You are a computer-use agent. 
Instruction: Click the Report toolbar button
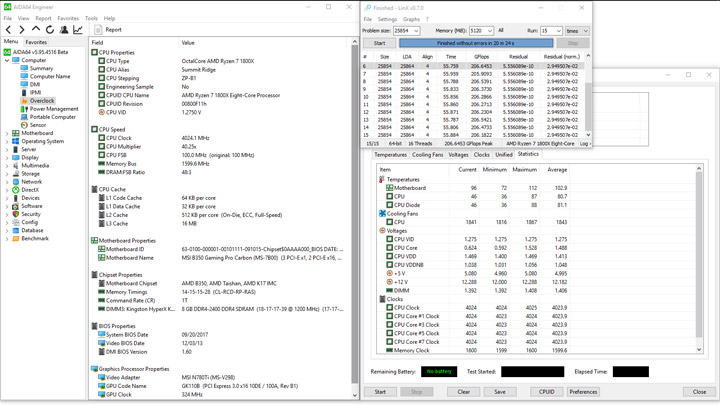click(109, 30)
